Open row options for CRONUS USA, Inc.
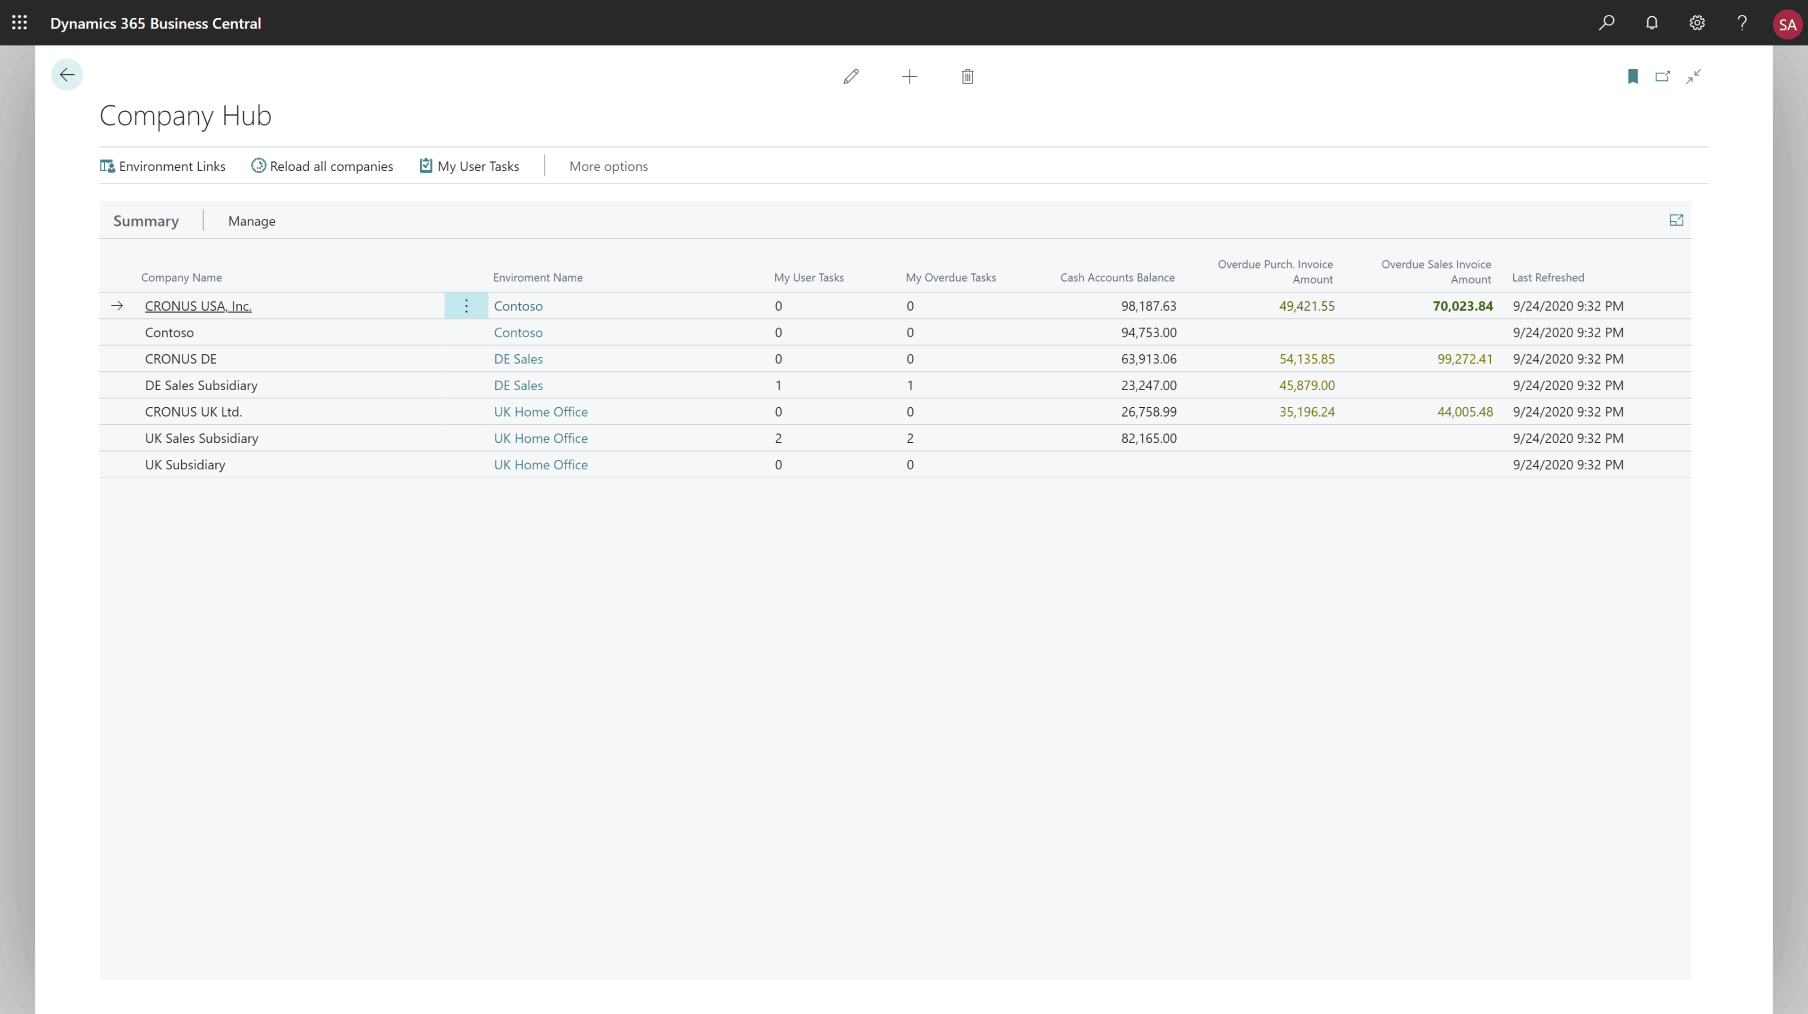 (x=466, y=306)
